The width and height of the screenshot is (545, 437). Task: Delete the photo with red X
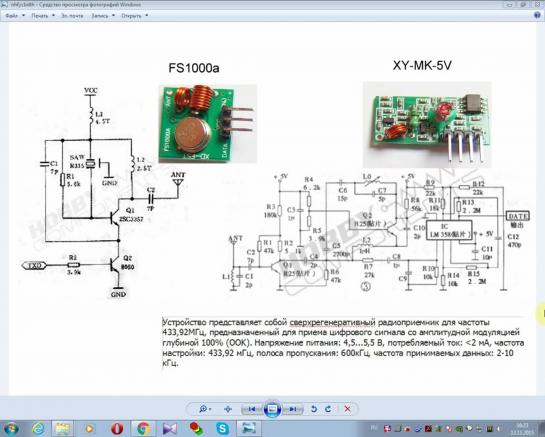pyautogui.click(x=347, y=409)
